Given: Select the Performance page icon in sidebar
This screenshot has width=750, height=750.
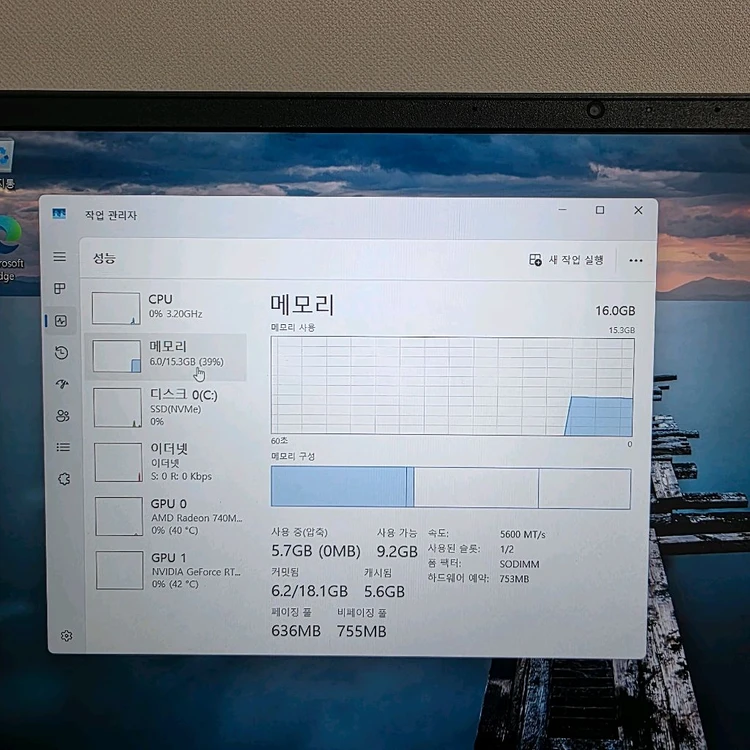Looking at the screenshot, I should tap(61, 320).
